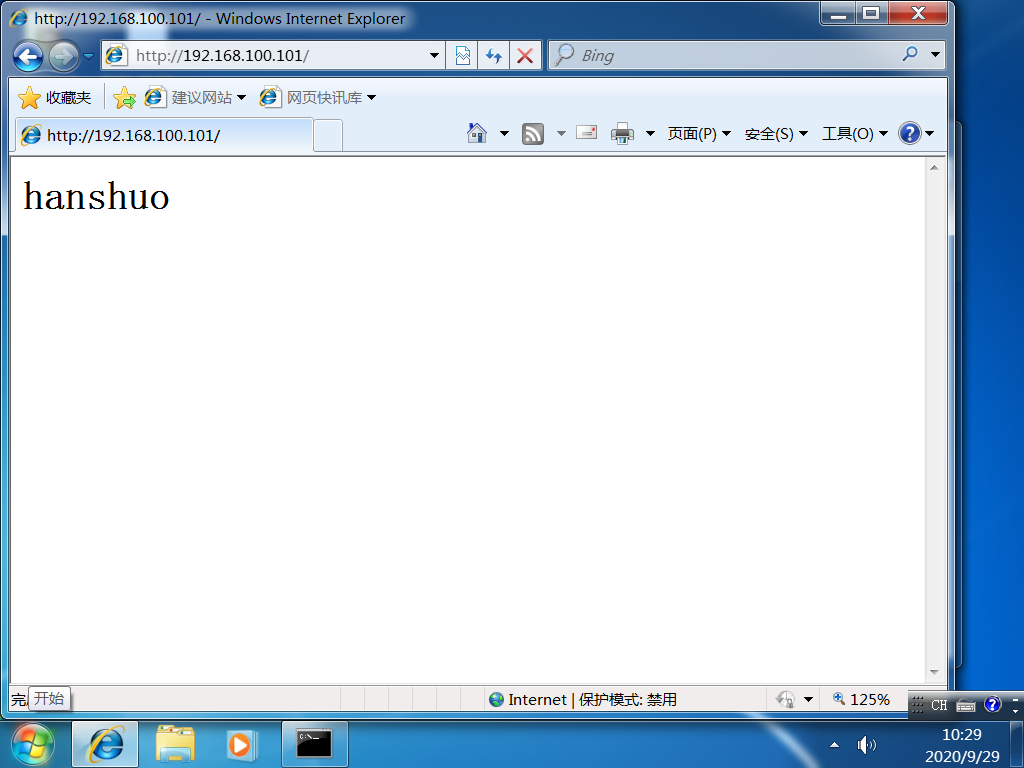Open the search provider dropdown arrow
Viewport: 1024px width, 768px height.
[935, 54]
